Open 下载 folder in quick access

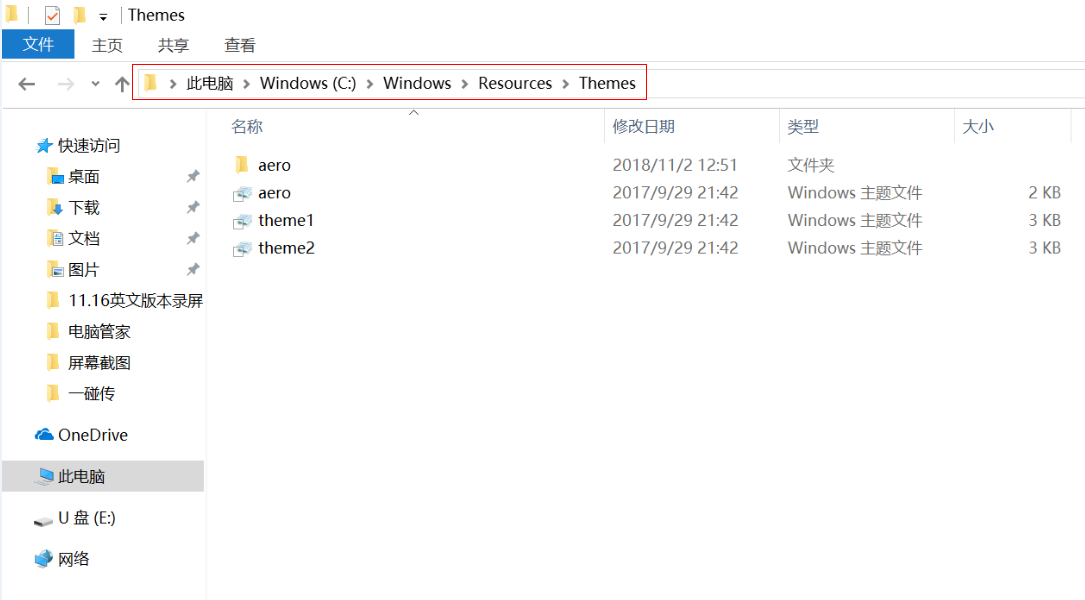click(84, 208)
